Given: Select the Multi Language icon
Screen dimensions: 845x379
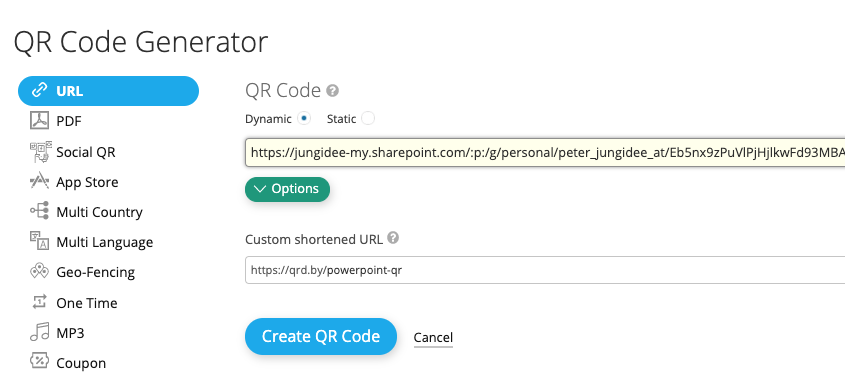Looking at the screenshot, I should 39,241.
